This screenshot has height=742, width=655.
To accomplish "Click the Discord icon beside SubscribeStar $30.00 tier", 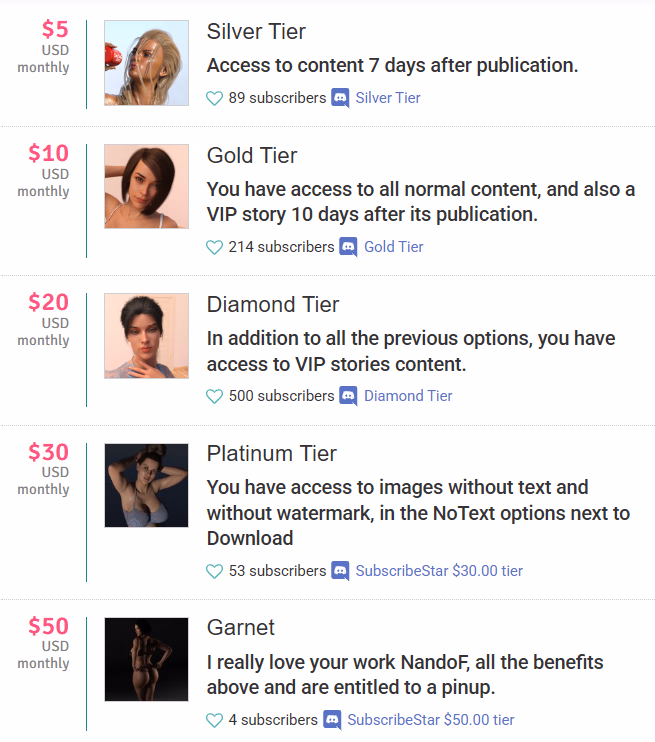I will pyautogui.click(x=340, y=571).
